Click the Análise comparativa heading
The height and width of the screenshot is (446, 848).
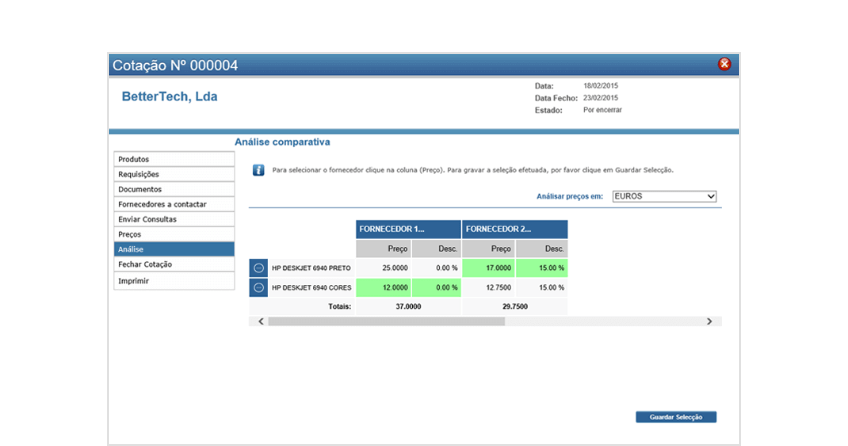(x=282, y=142)
